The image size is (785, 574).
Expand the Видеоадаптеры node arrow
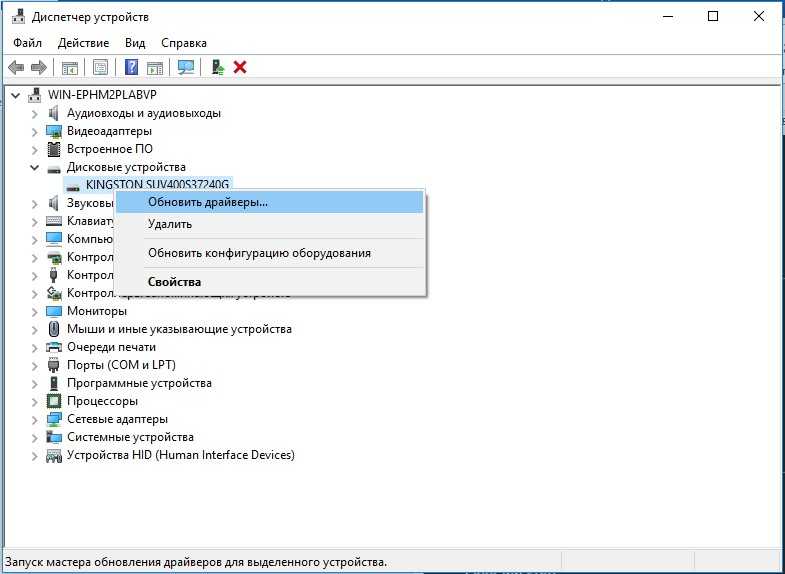pos(35,132)
